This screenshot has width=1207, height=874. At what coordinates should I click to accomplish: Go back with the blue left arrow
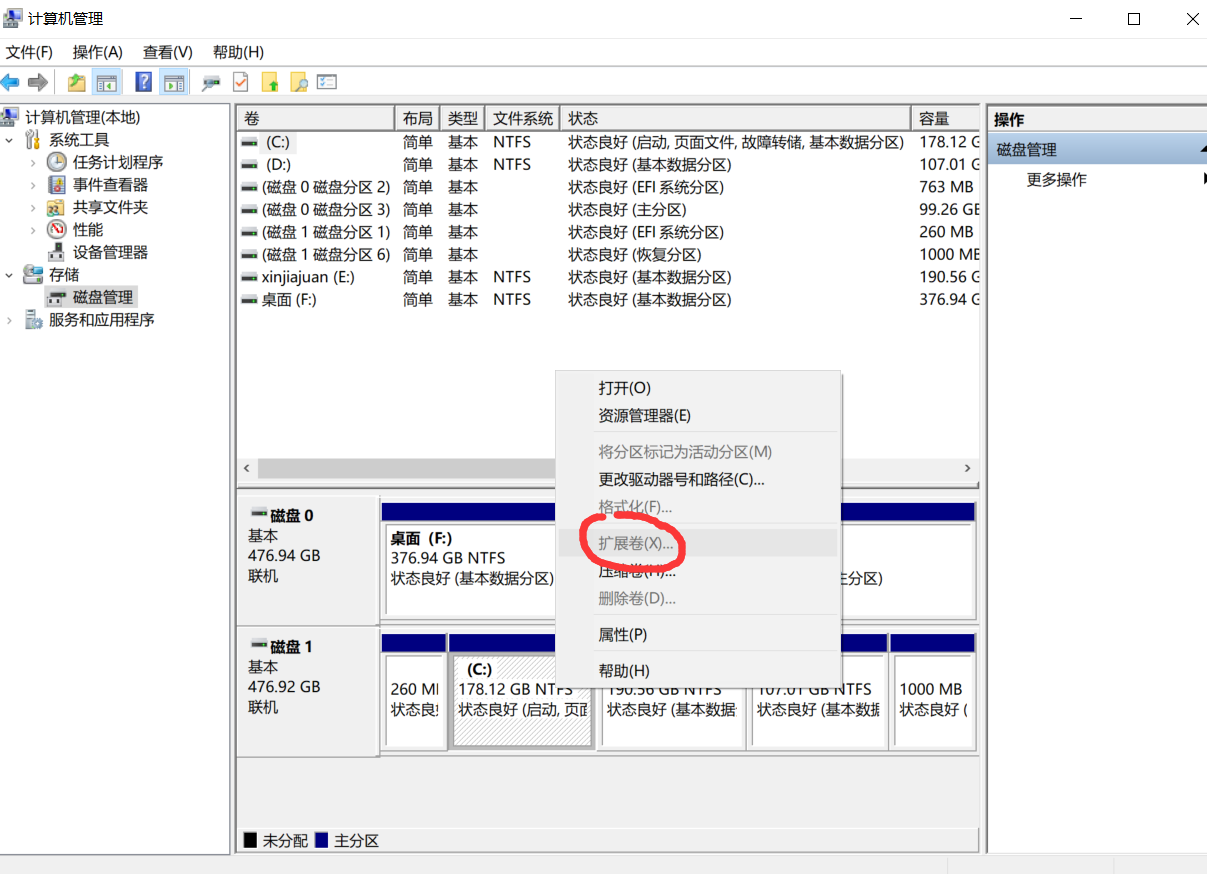(x=10, y=82)
